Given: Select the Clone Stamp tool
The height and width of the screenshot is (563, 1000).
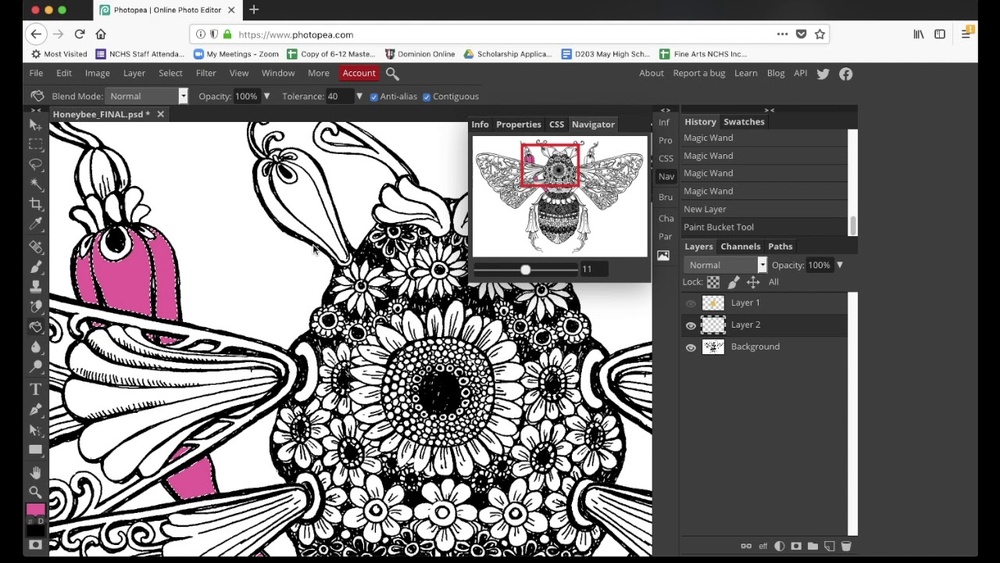Looking at the screenshot, I should point(35,286).
